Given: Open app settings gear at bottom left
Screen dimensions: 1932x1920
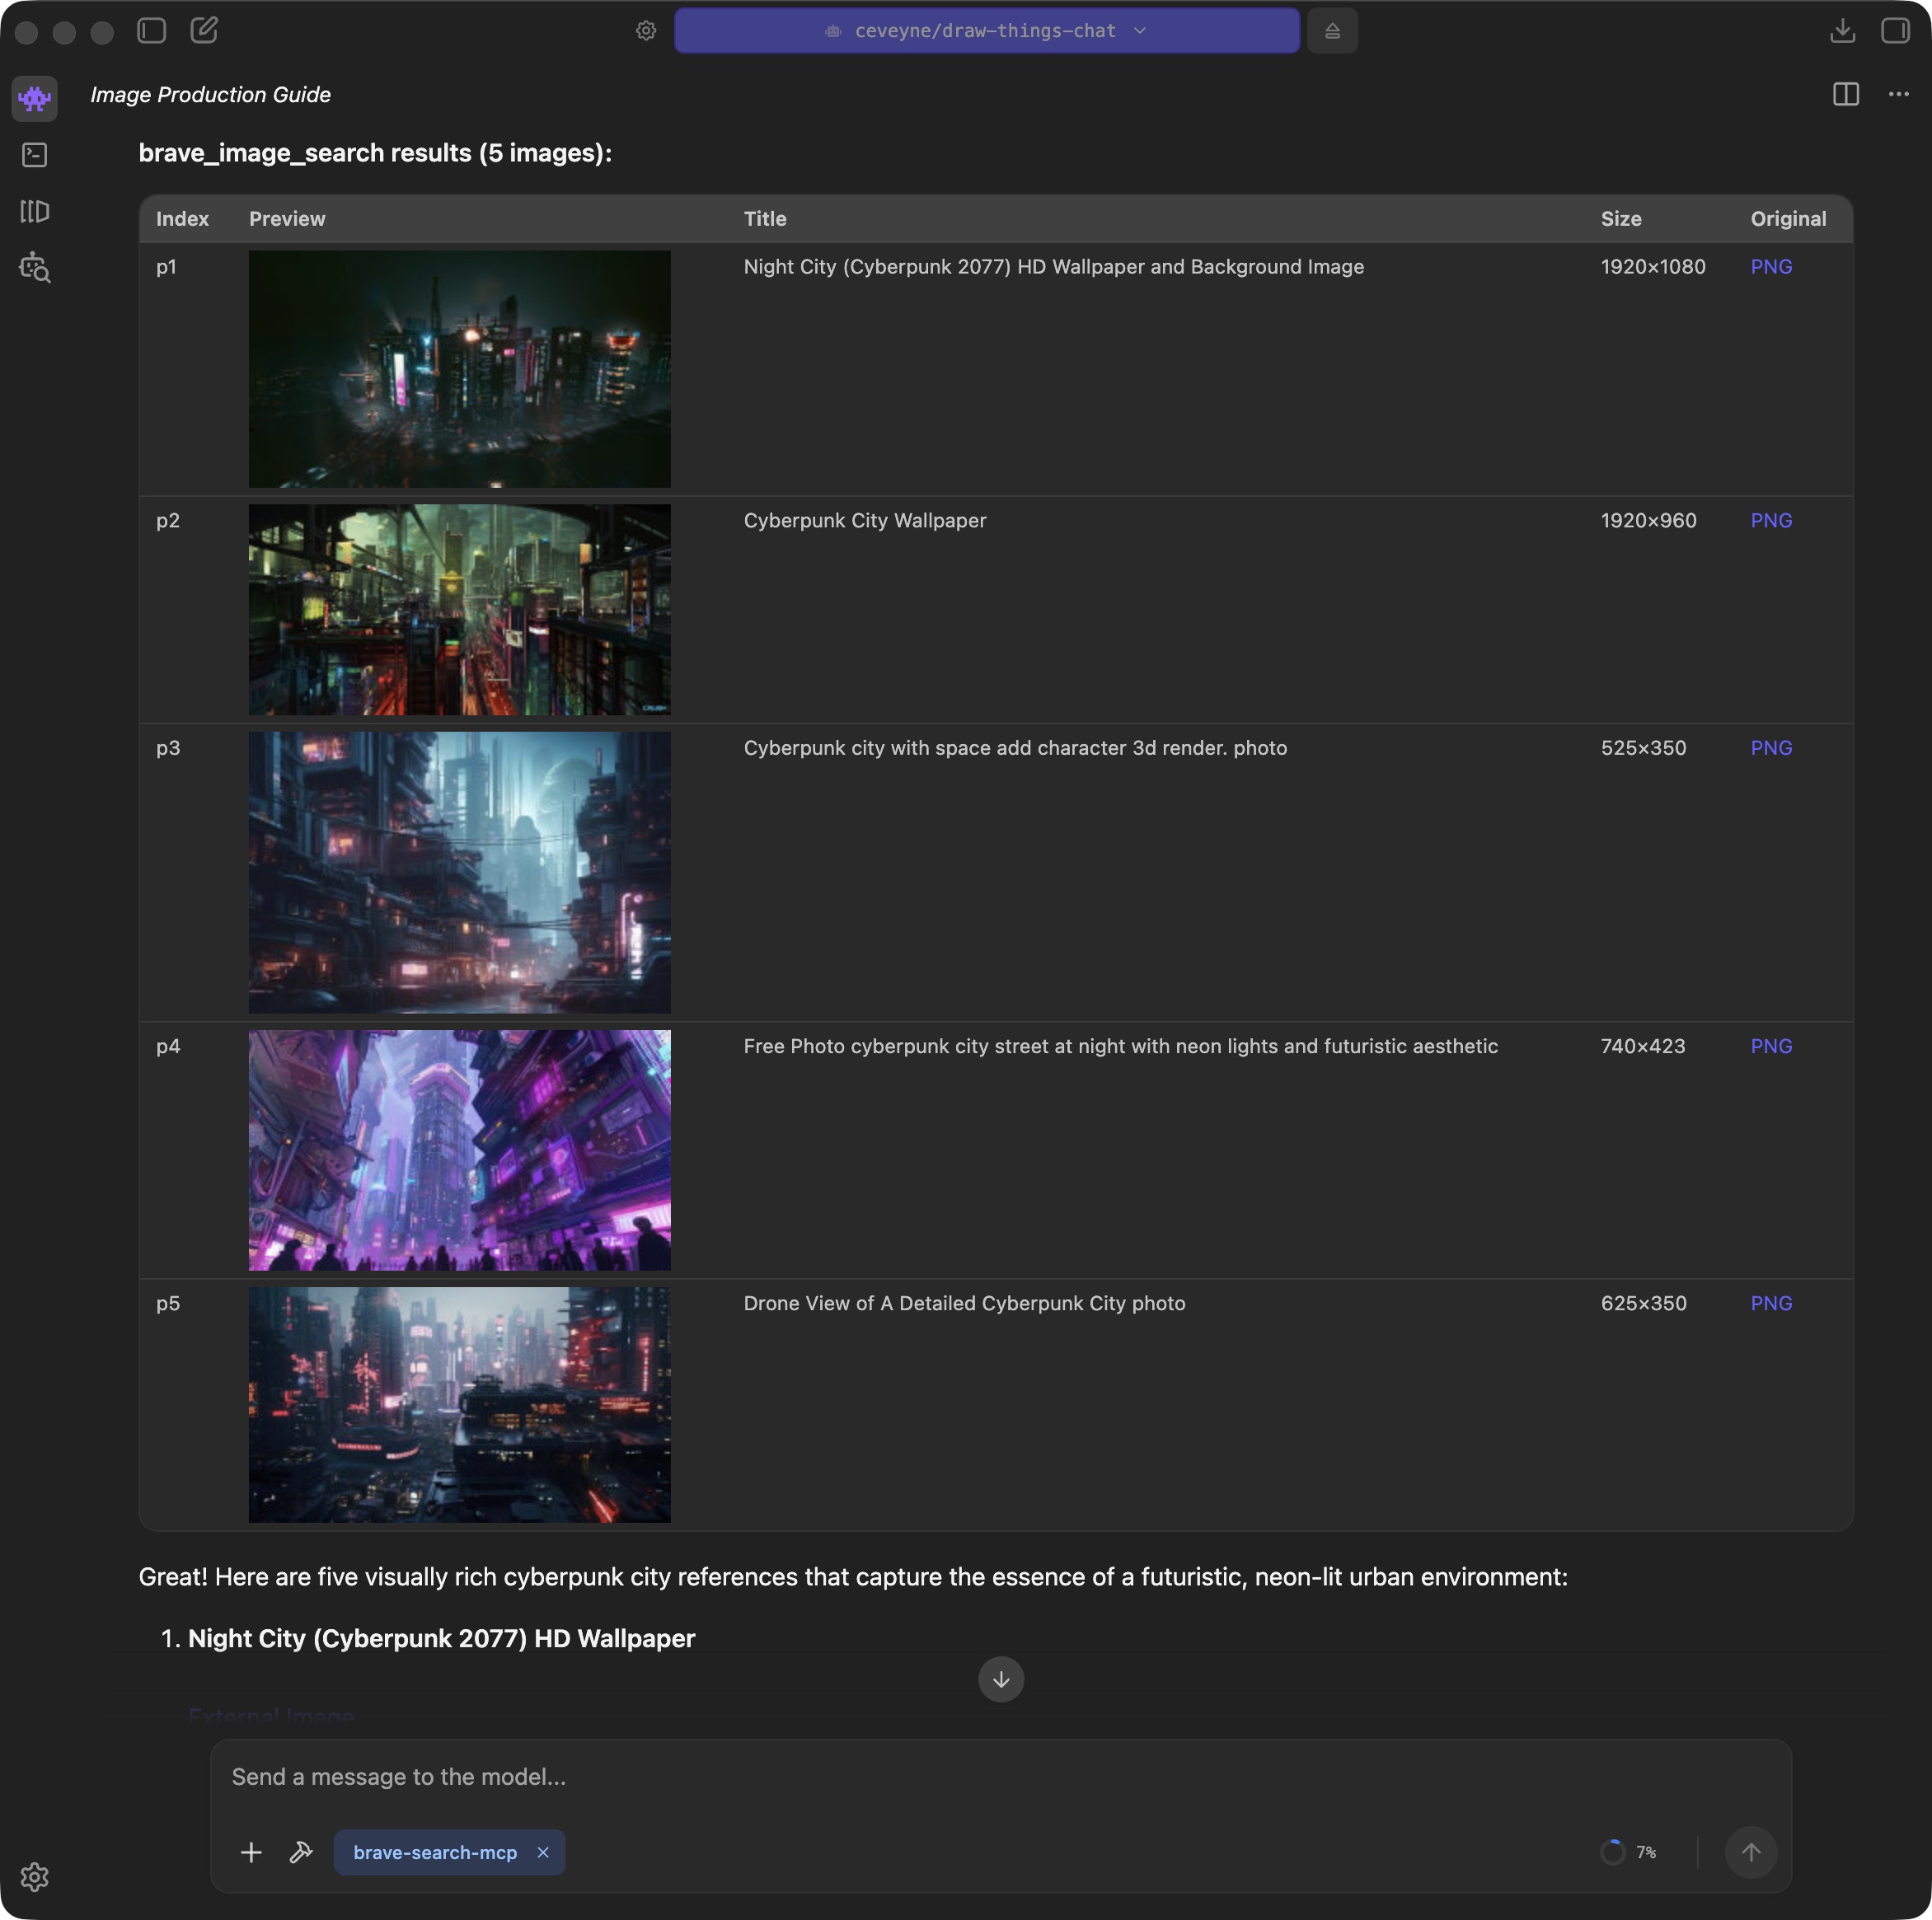Looking at the screenshot, I should pyautogui.click(x=34, y=1877).
